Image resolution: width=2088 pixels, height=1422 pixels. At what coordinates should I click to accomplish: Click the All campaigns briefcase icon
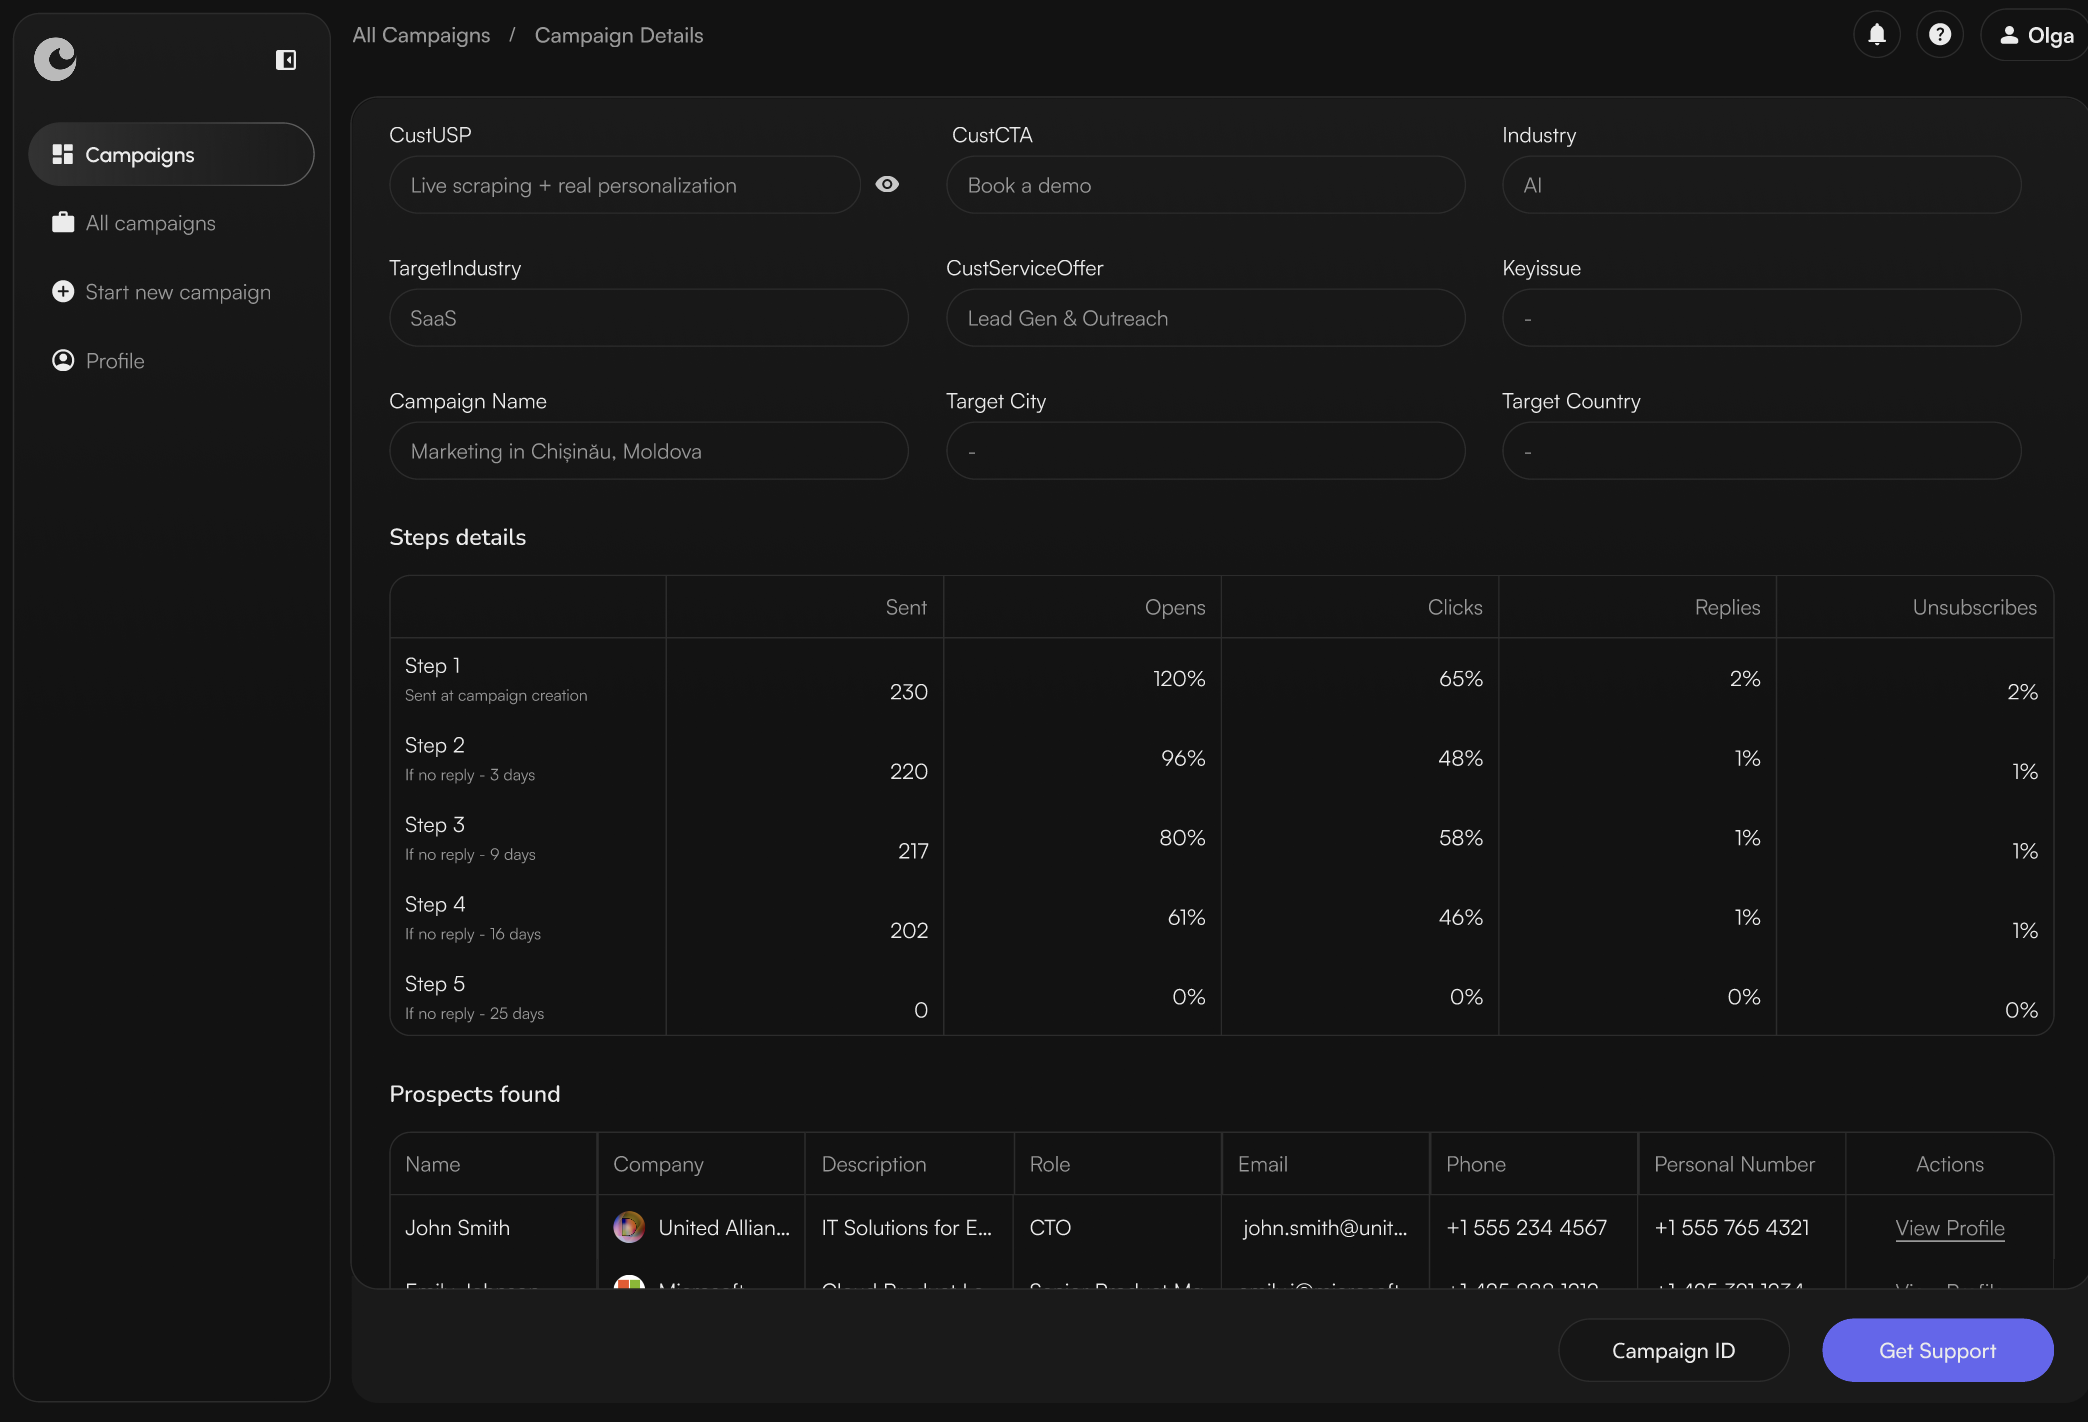pos(63,222)
